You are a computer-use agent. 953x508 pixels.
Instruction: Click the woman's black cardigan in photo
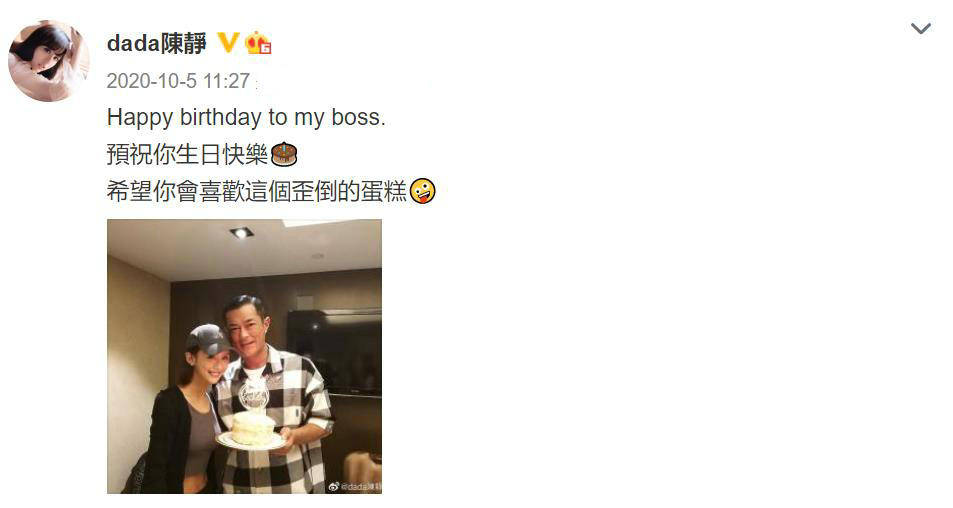point(169,441)
